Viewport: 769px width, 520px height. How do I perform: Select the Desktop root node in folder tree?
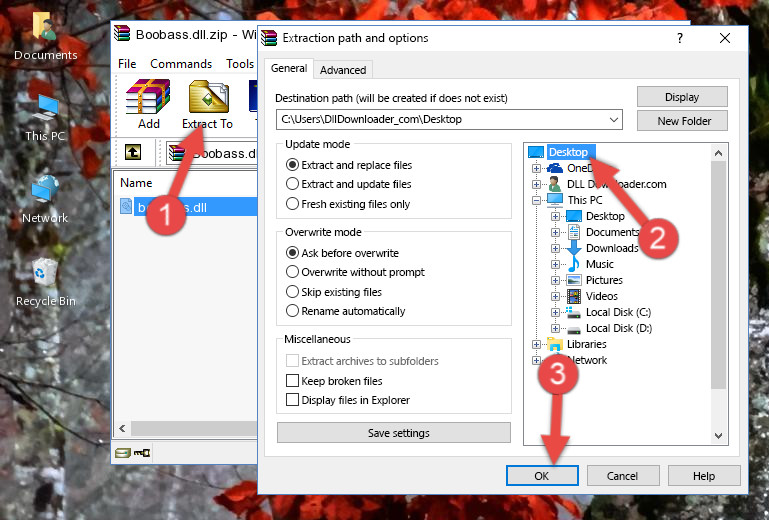point(567,152)
